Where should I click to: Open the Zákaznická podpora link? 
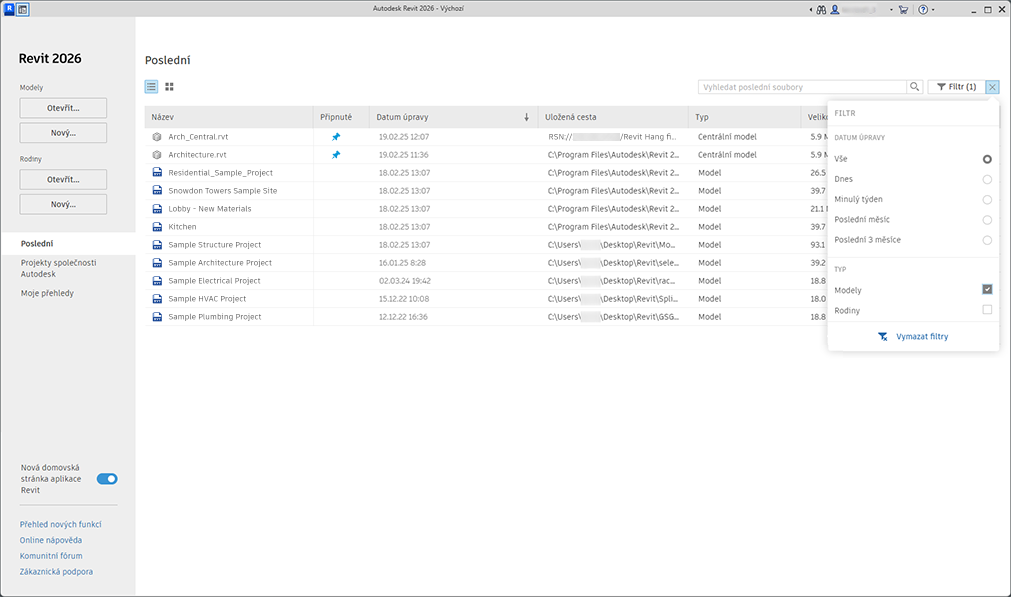[56, 572]
